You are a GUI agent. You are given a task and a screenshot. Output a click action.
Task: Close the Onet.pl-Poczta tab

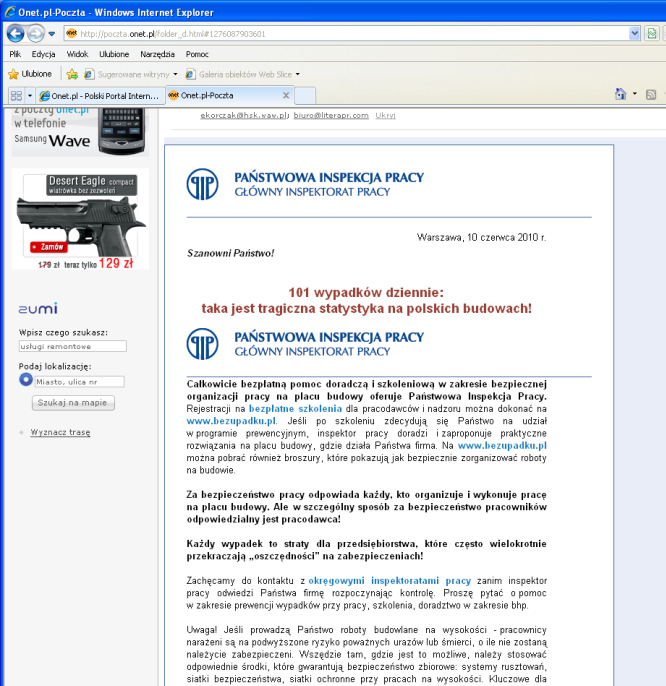[x=286, y=95]
